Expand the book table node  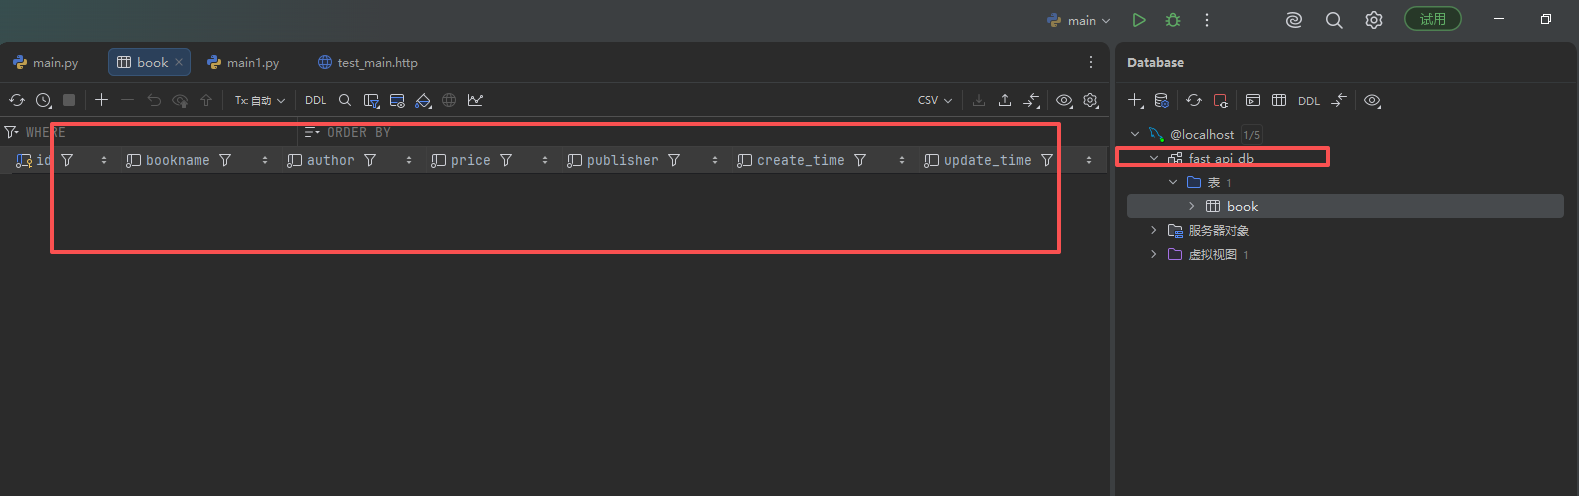1192,206
